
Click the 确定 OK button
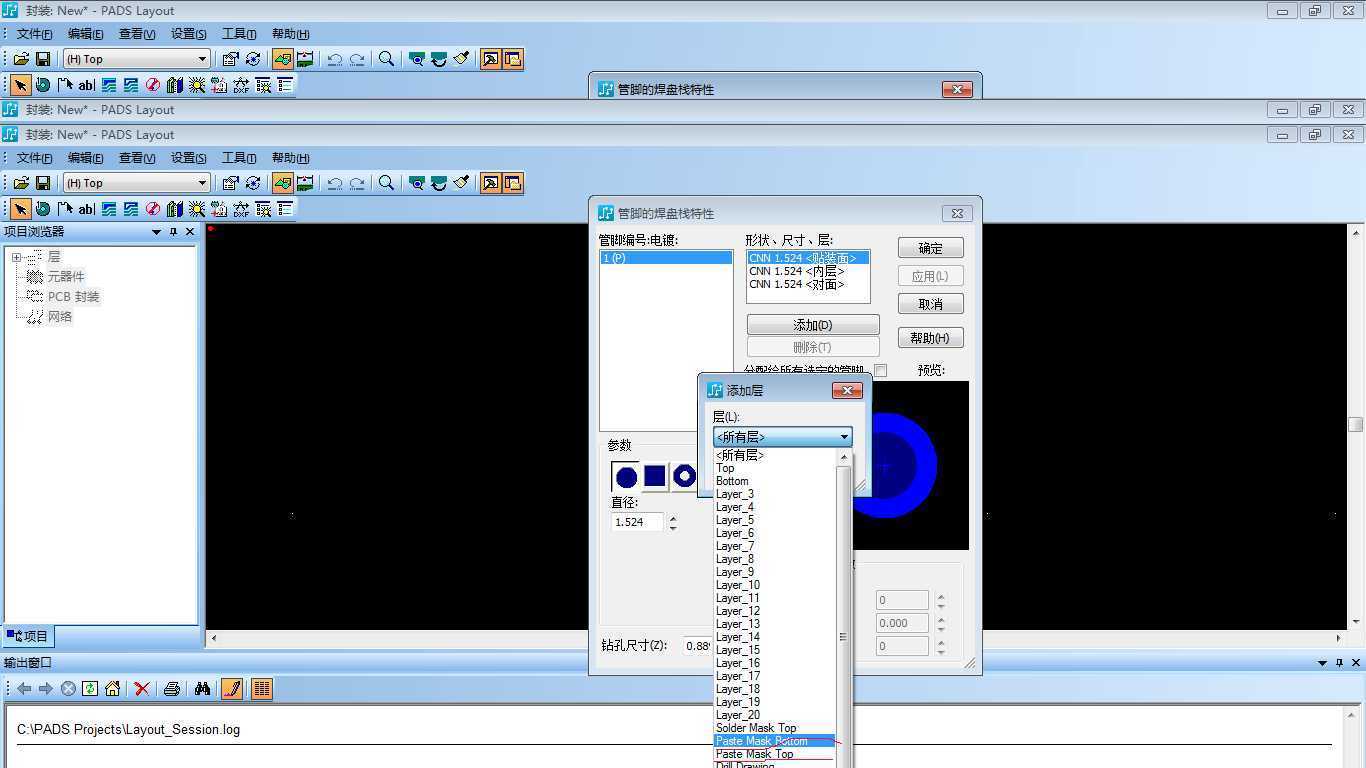[x=930, y=248]
